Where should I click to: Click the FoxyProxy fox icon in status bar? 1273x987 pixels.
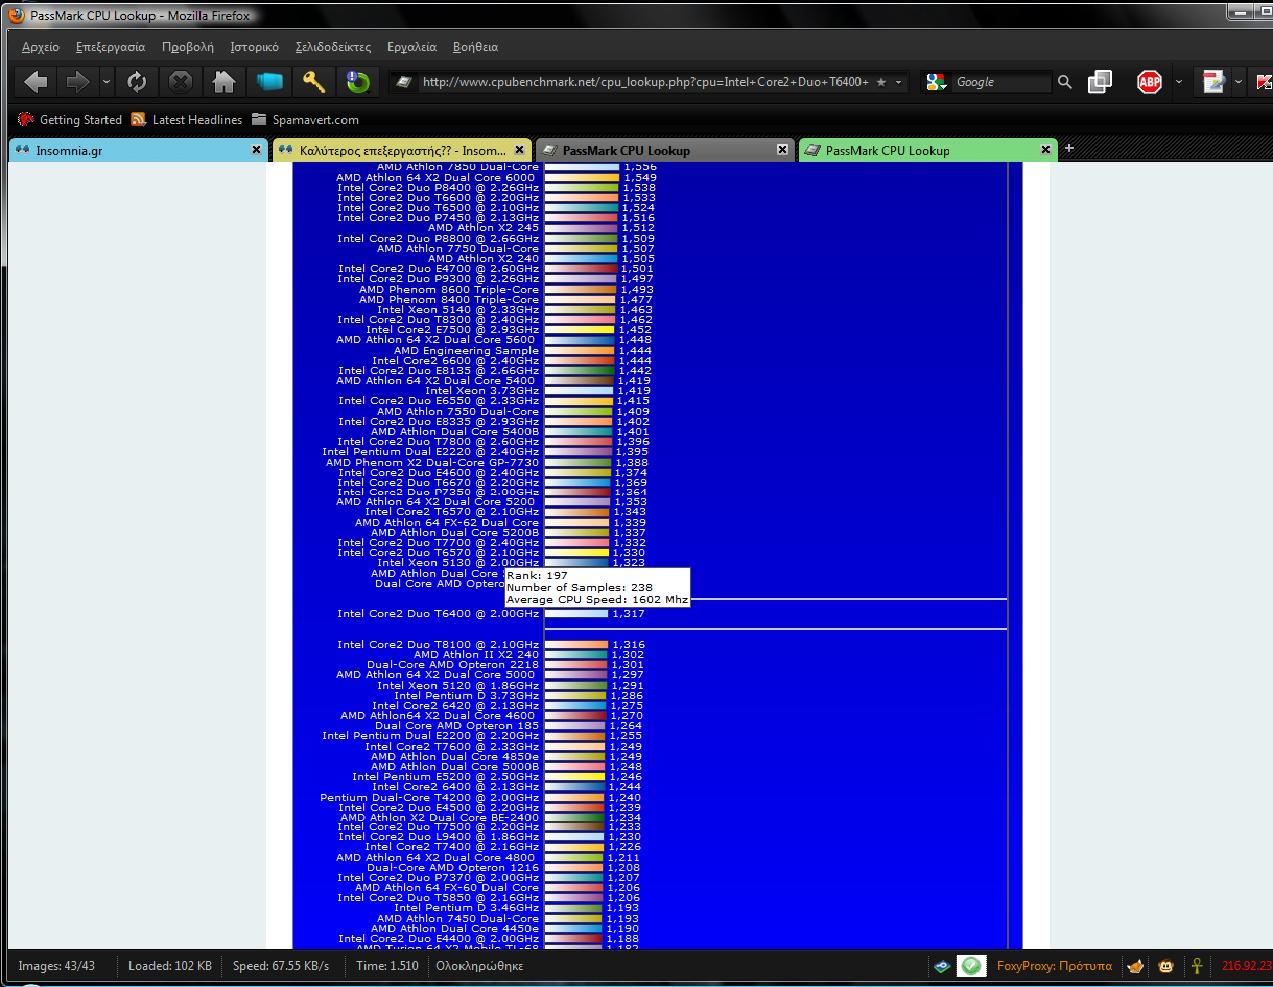pos(1136,966)
